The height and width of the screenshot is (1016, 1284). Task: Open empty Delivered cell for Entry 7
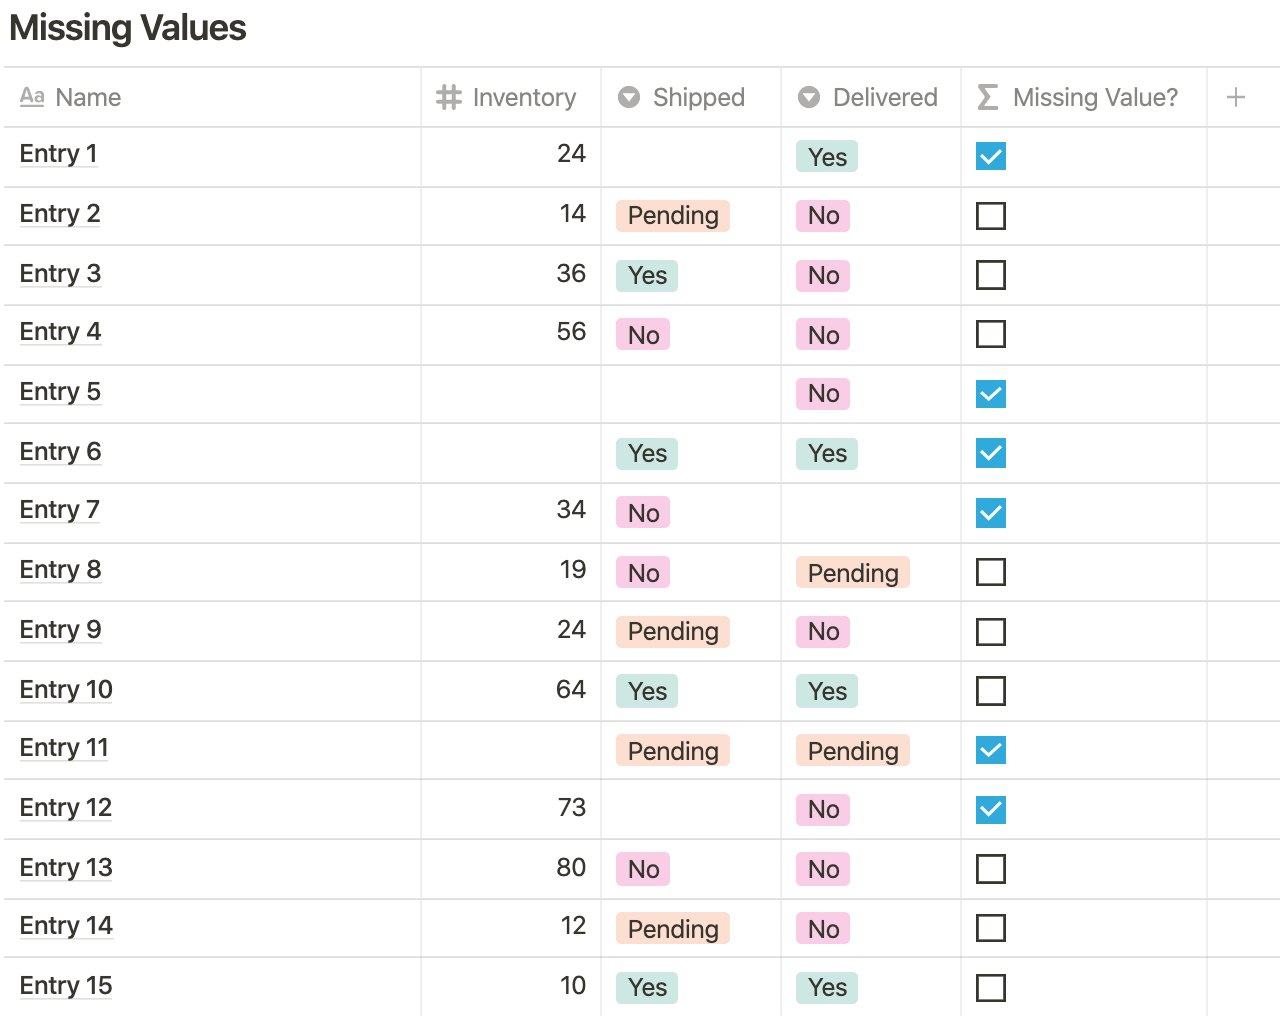tap(870, 512)
